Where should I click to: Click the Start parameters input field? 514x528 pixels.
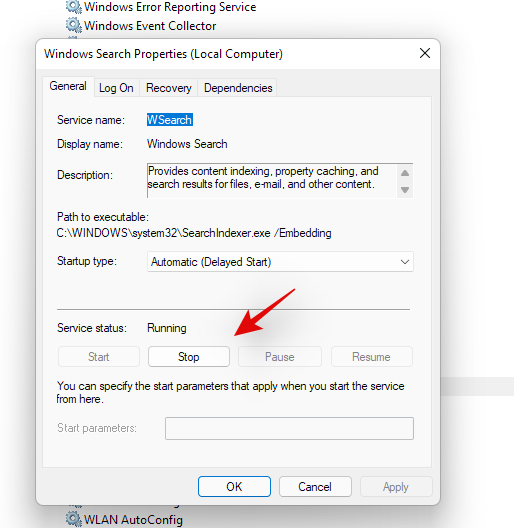(x=289, y=428)
